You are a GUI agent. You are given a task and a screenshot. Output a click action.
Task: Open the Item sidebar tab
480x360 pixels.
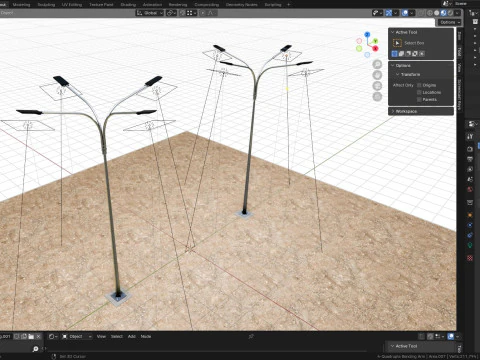(x=459, y=36)
